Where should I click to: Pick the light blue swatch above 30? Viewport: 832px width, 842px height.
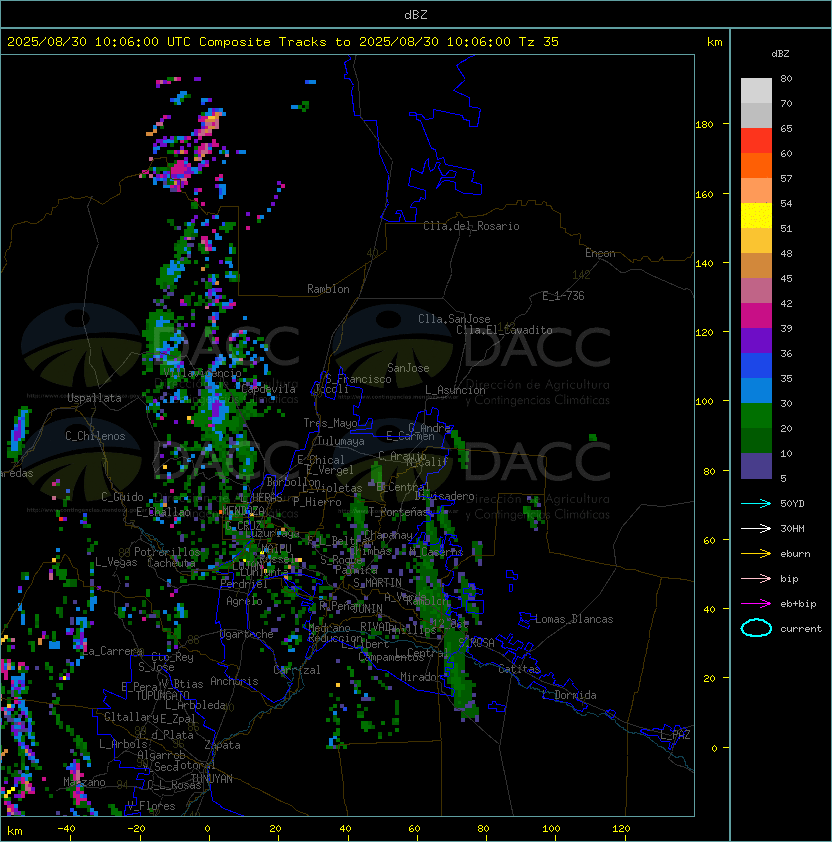click(x=756, y=390)
